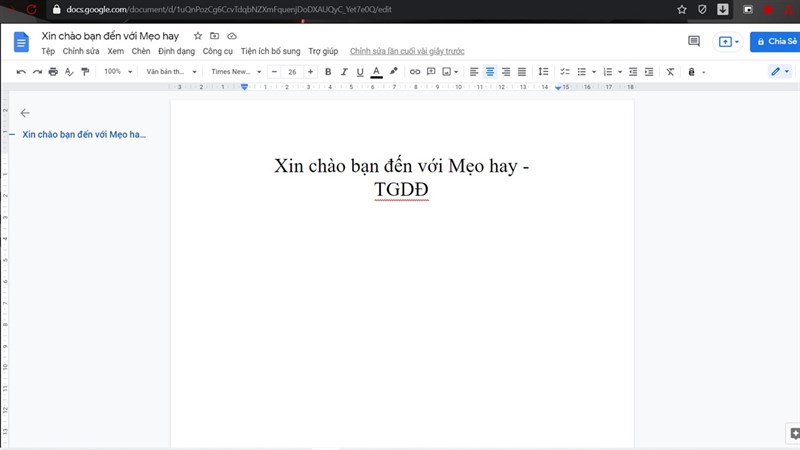Open the input tools icon

click(691, 72)
